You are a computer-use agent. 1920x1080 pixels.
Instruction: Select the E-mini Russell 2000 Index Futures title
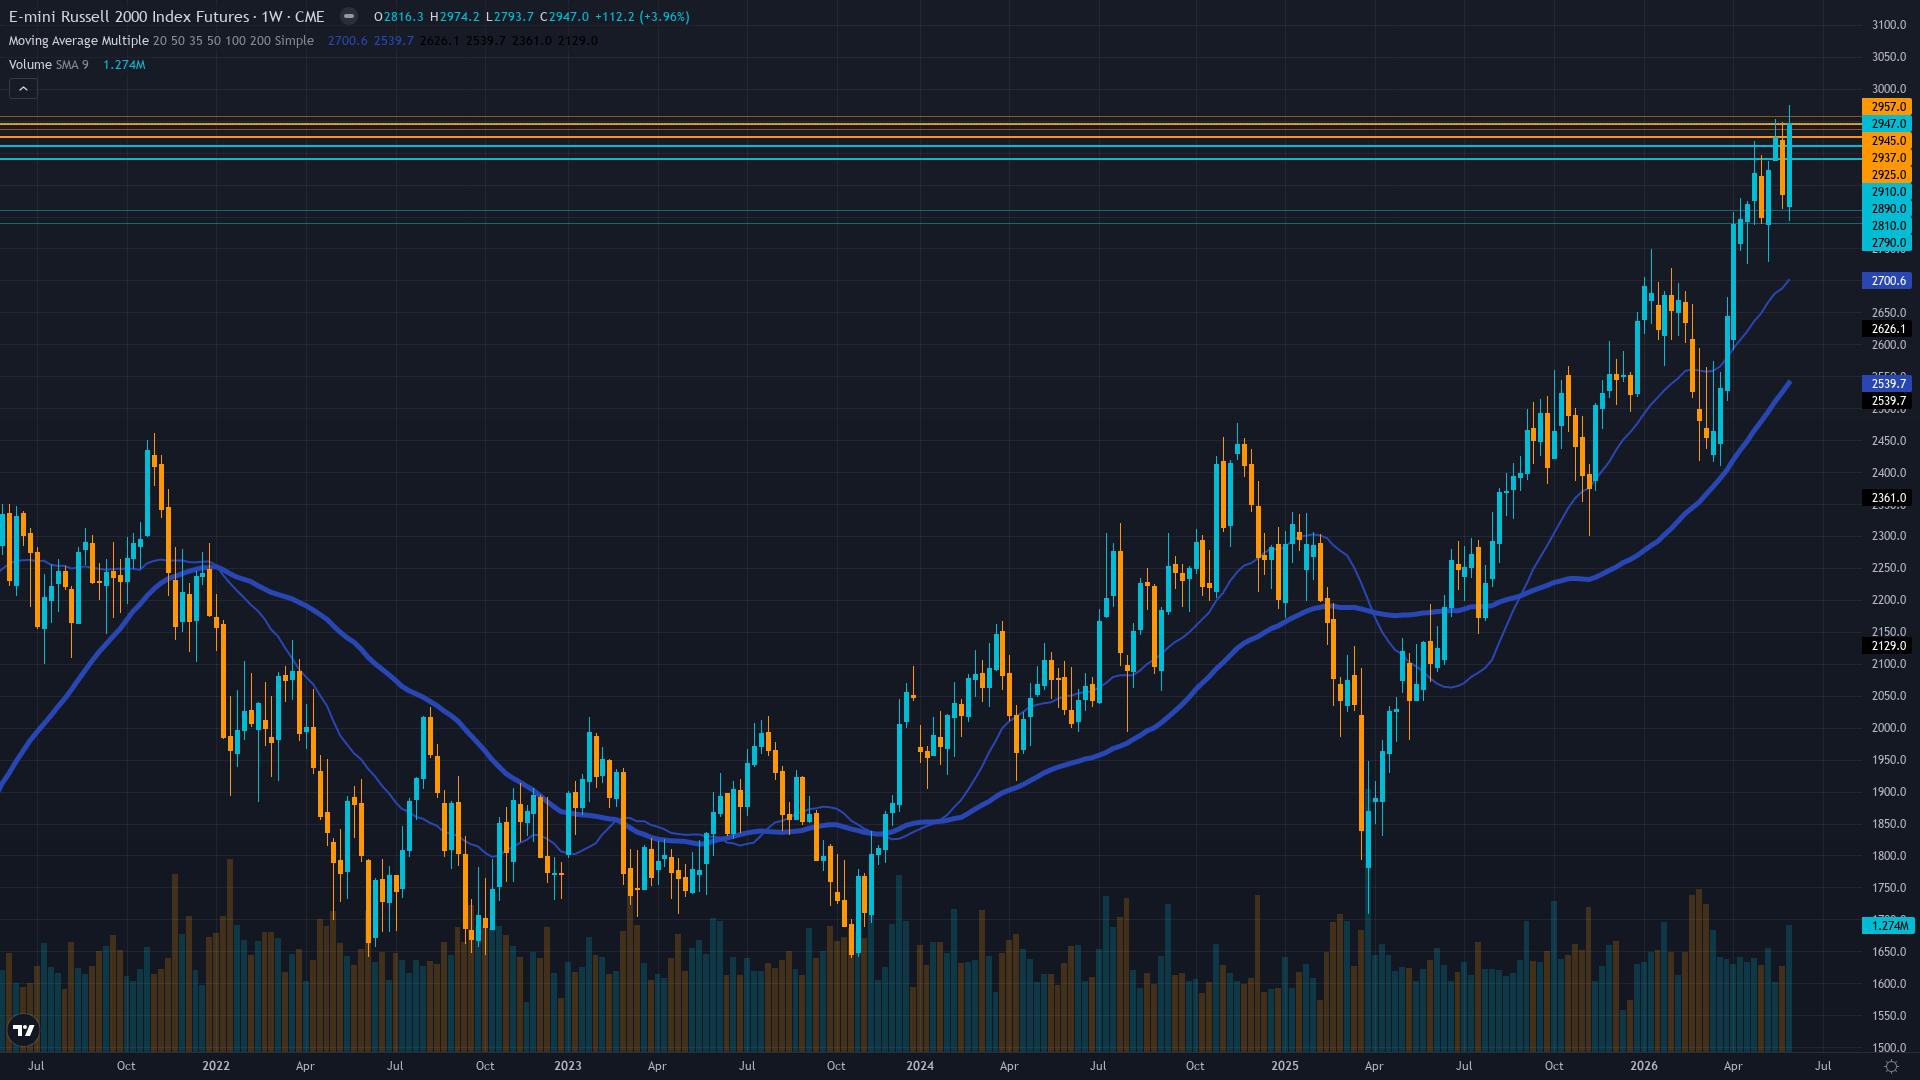[166, 16]
